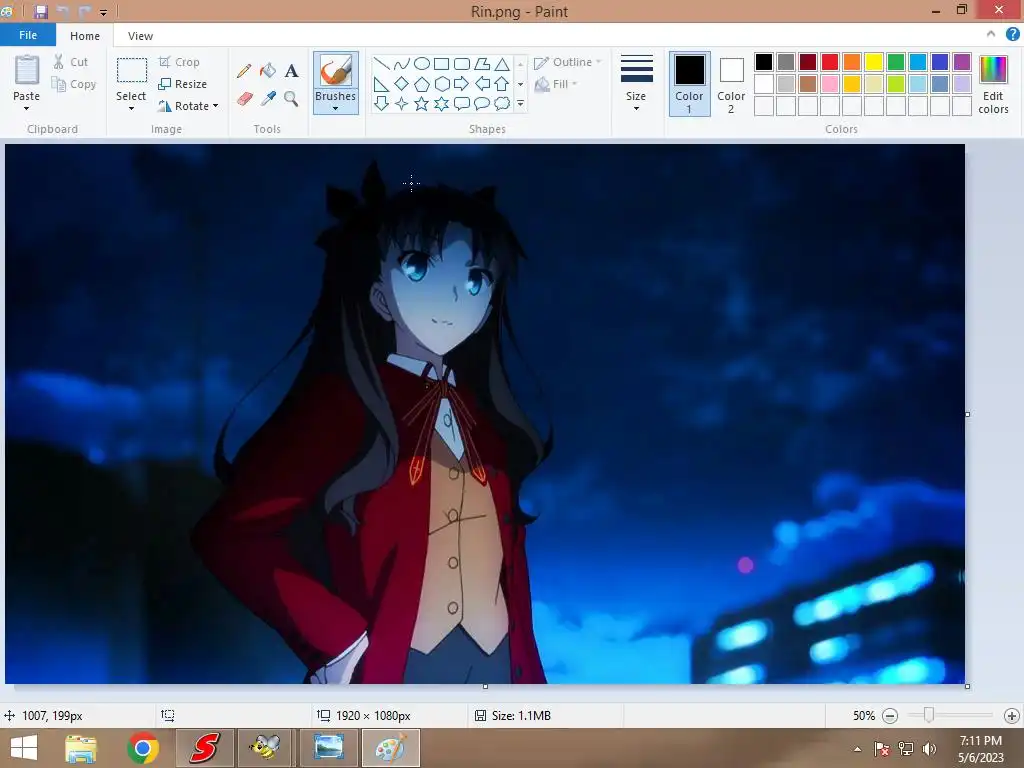The image size is (1024, 768).
Task: Select the Magnifier tool
Action: (x=291, y=99)
